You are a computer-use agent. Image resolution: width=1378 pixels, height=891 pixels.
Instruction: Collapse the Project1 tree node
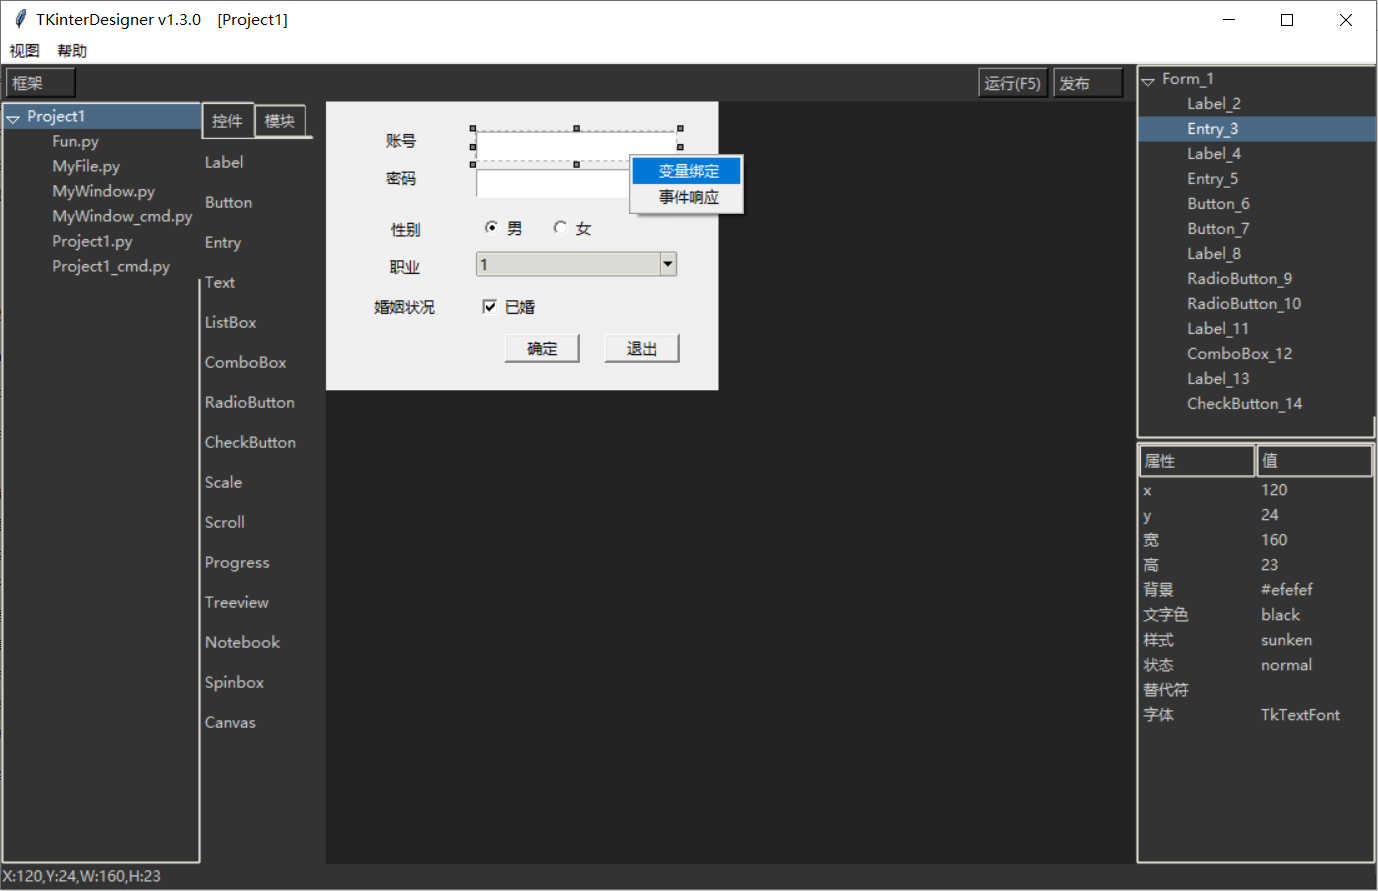pyautogui.click(x=13, y=118)
